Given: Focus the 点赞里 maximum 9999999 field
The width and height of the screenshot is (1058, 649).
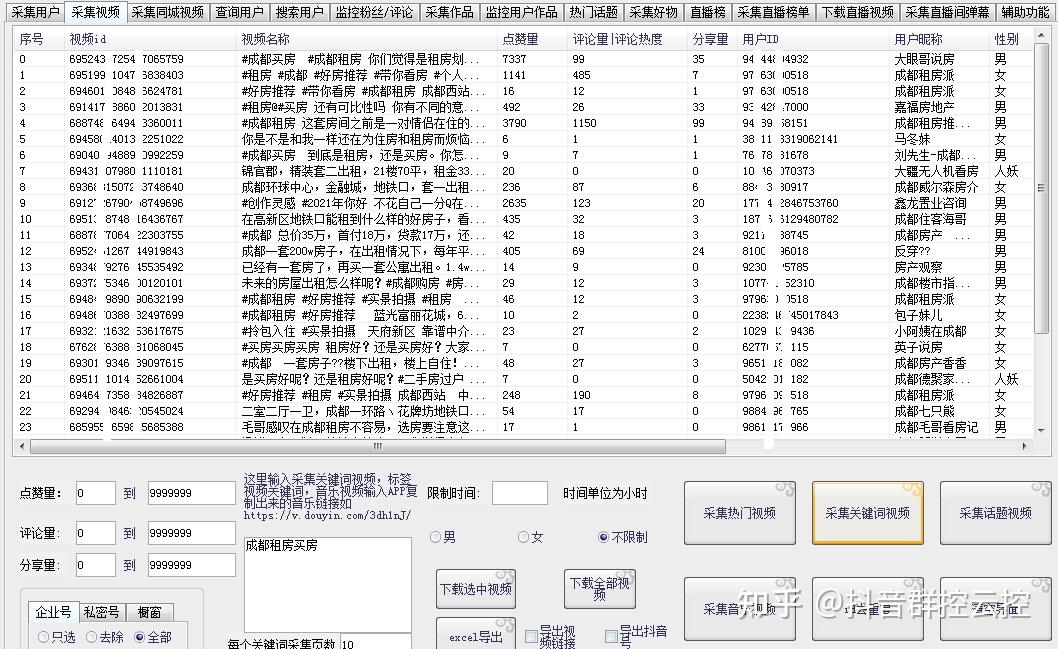Looking at the screenshot, I should pyautogui.click(x=192, y=493).
